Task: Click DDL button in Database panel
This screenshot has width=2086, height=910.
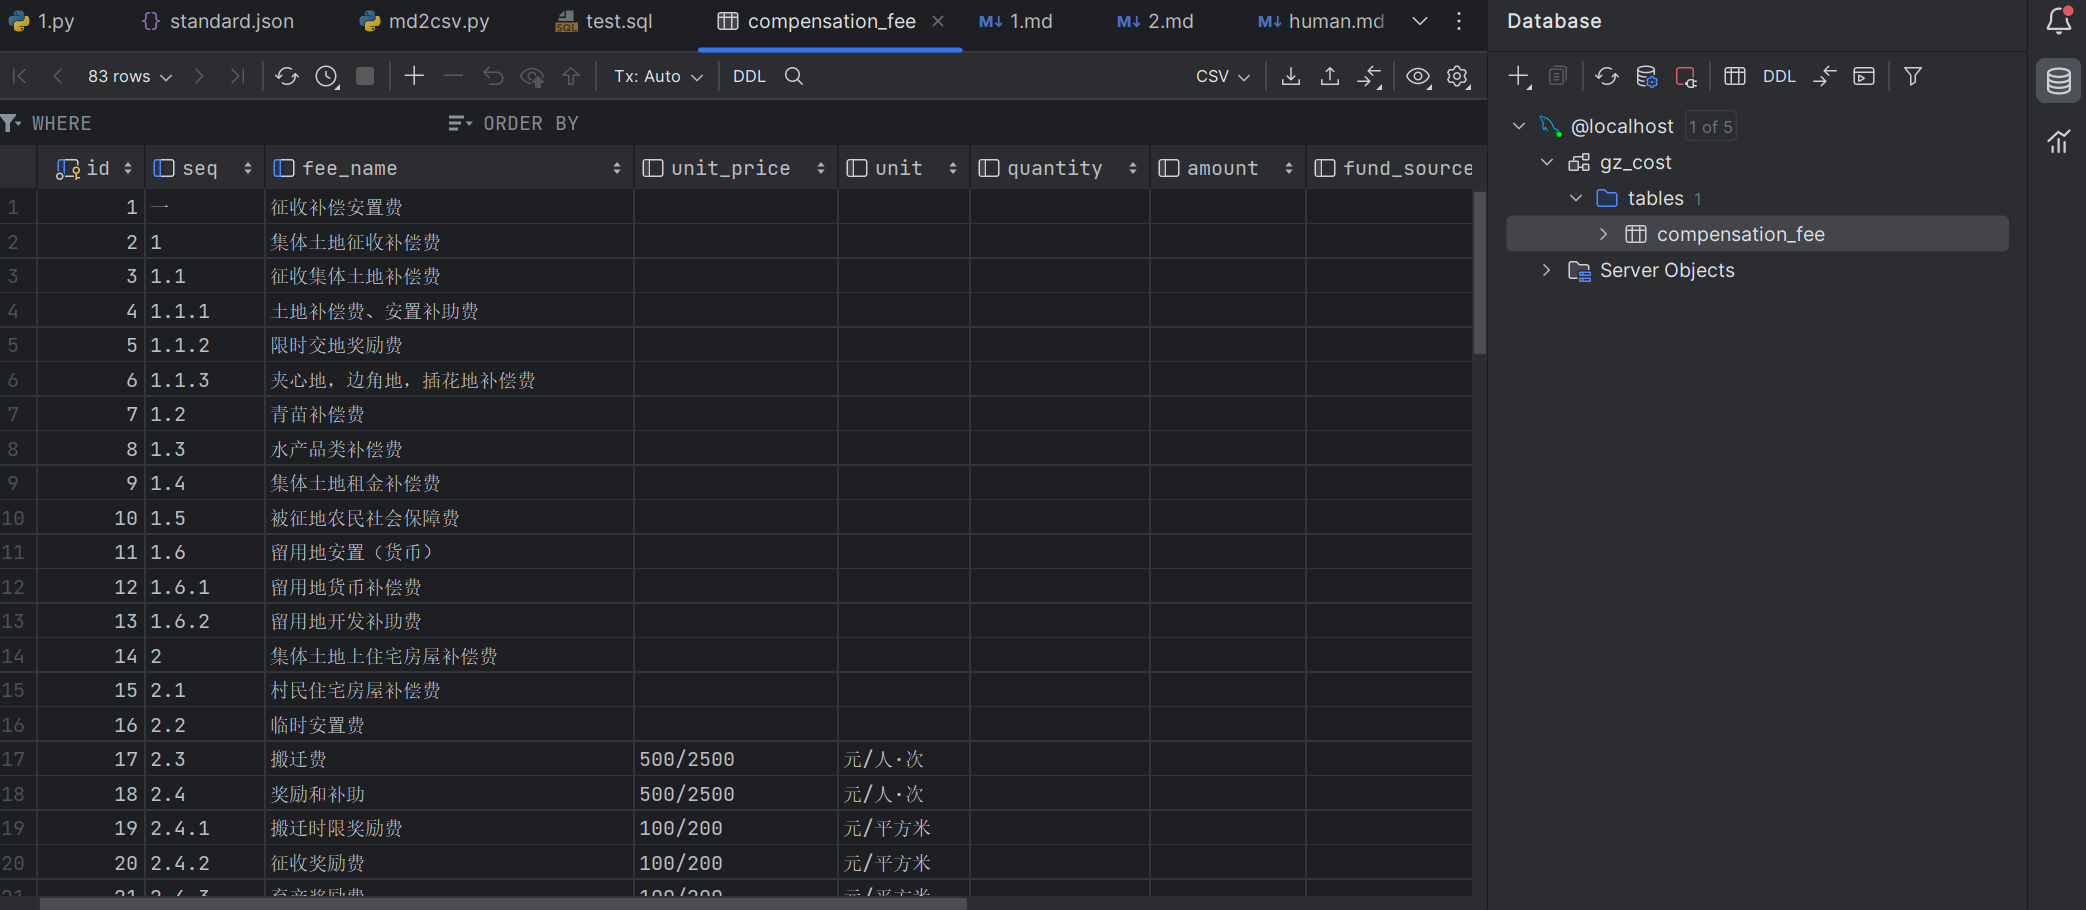Action: (1779, 76)
